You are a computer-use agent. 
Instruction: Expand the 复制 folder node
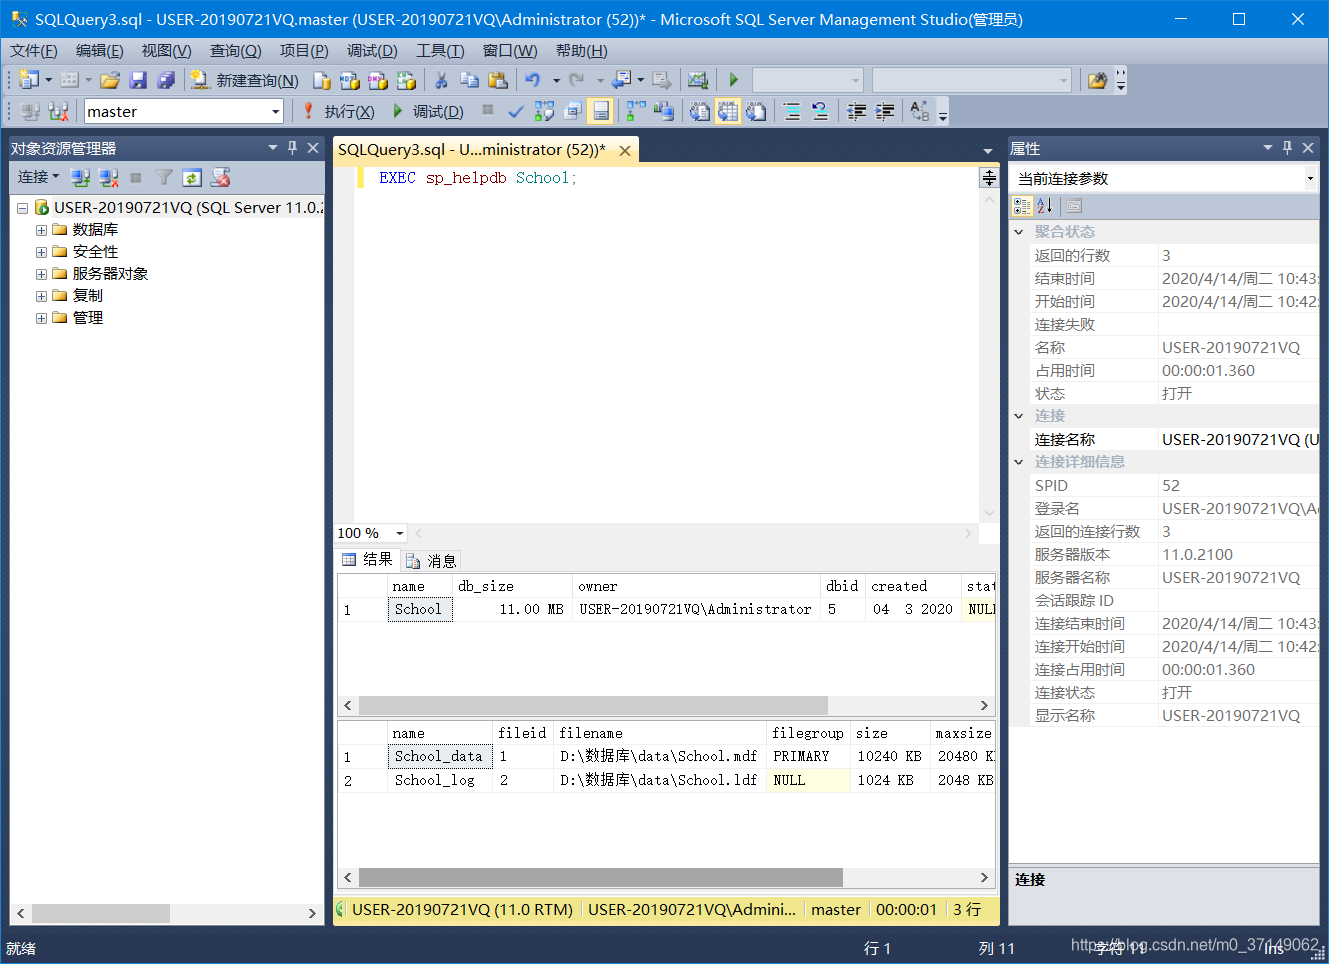(41, 296)
